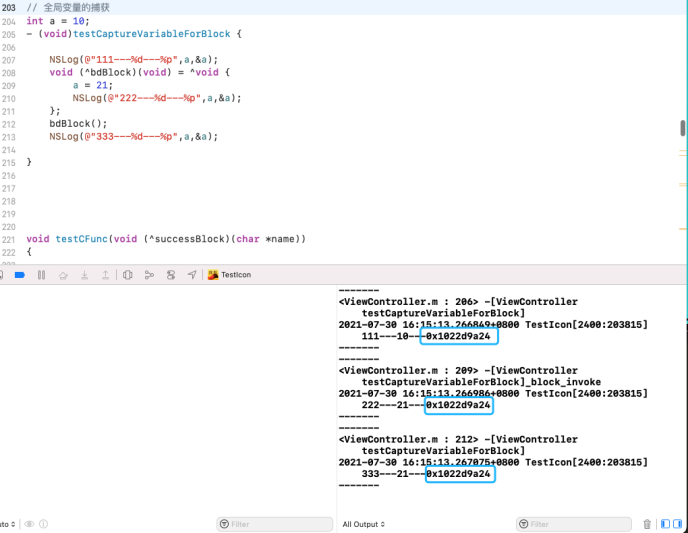Click the "int a = 10;" declaration
The width and height of the screenshot is (688, 533).
coord(58,21)
